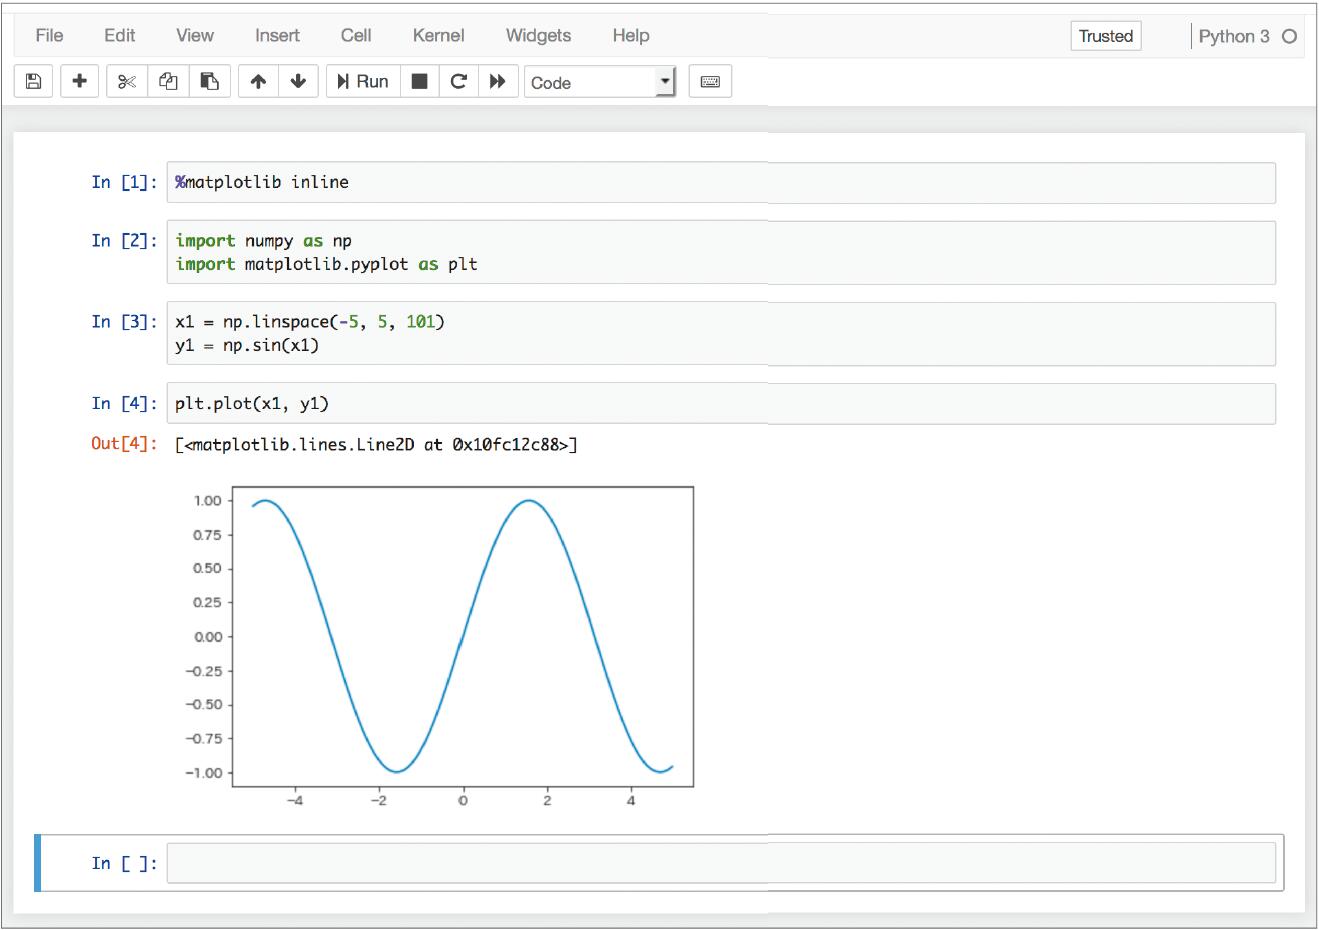Click the sine wave plot image
The height and width of the screenshot is (930, 1319).
point(438,646)
